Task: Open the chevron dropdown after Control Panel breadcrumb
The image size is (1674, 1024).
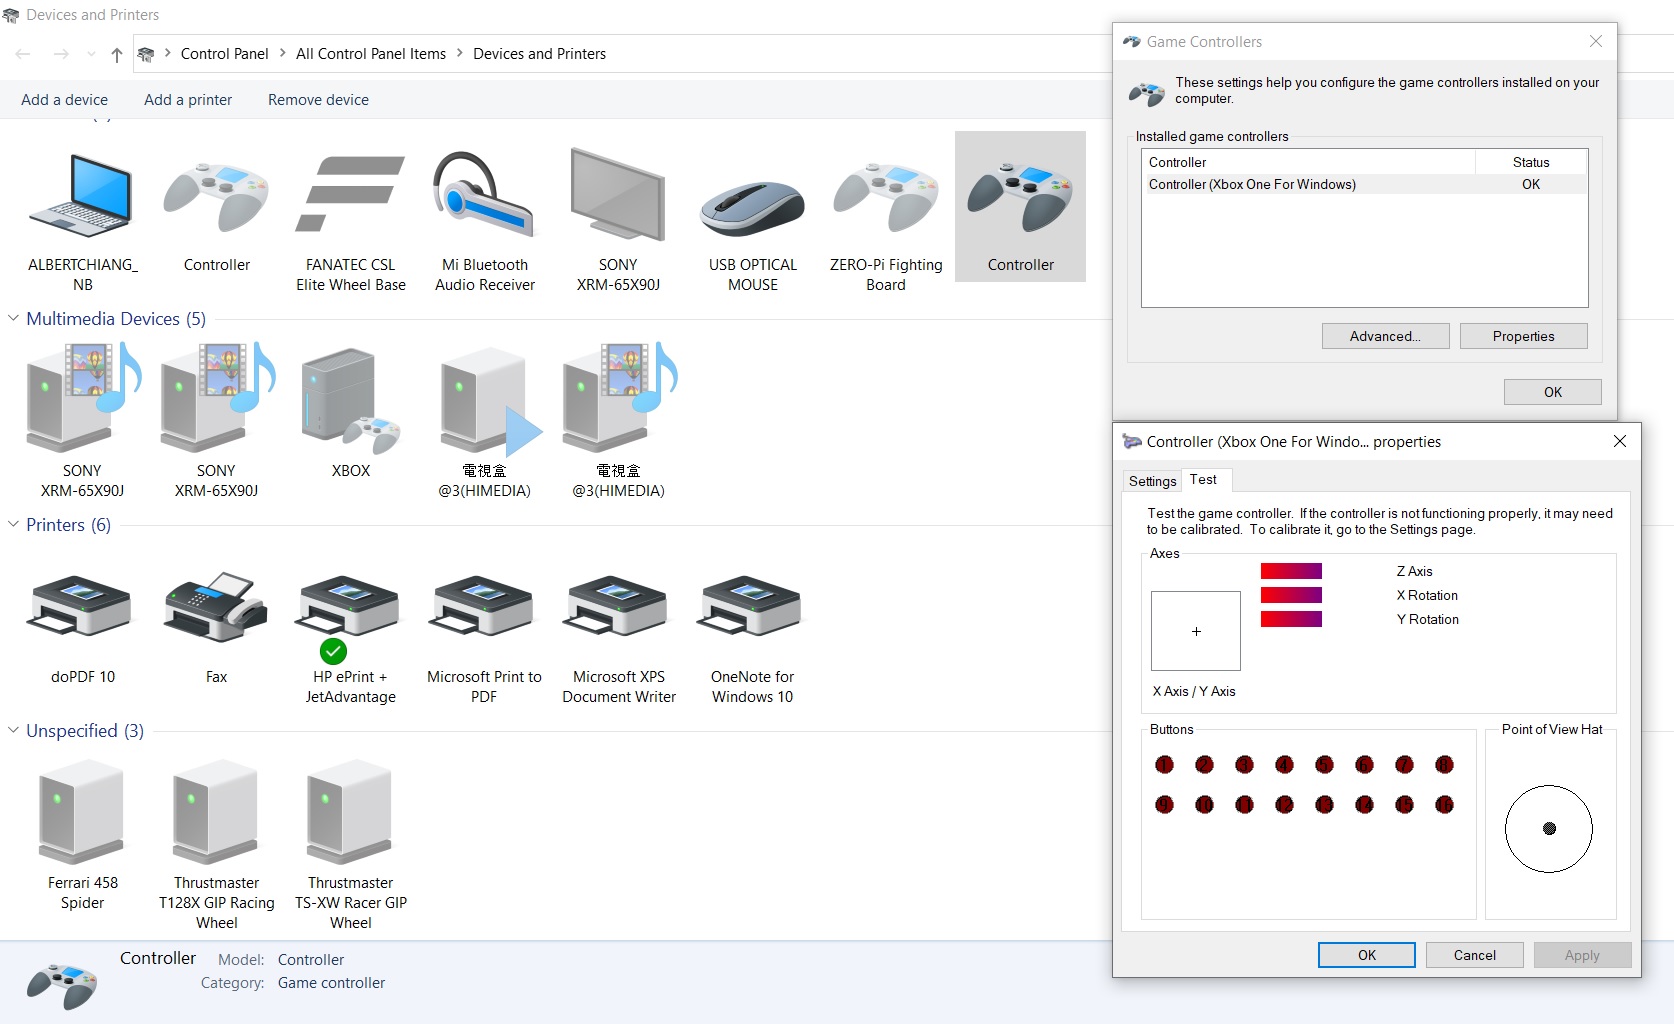Action: [282, 53]
